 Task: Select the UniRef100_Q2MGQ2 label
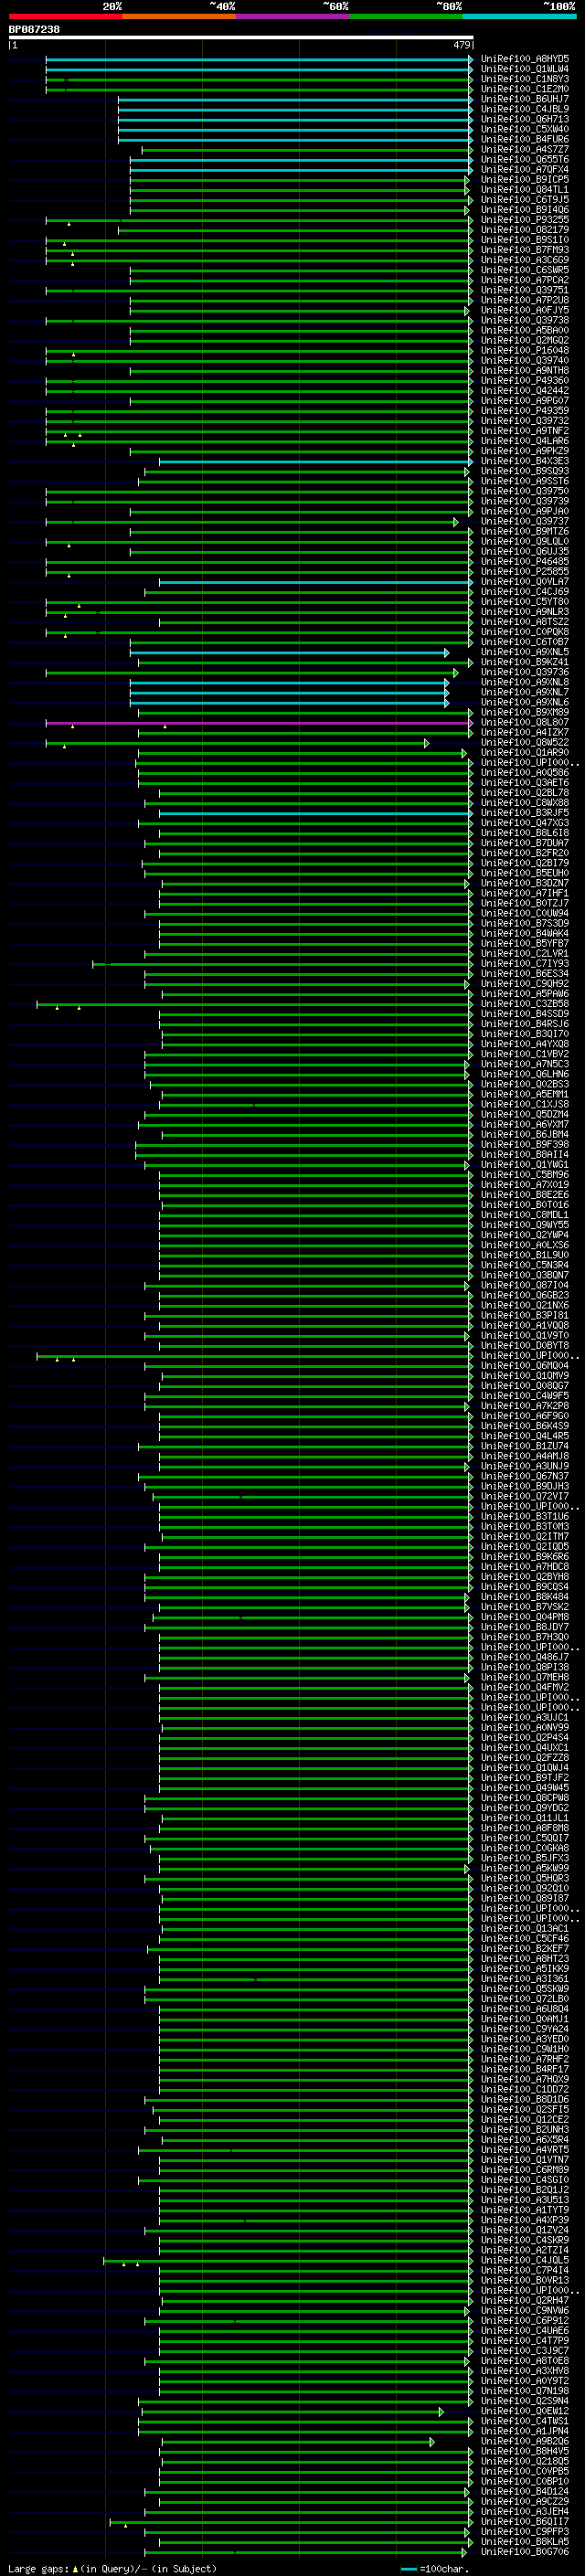point(525,340)
